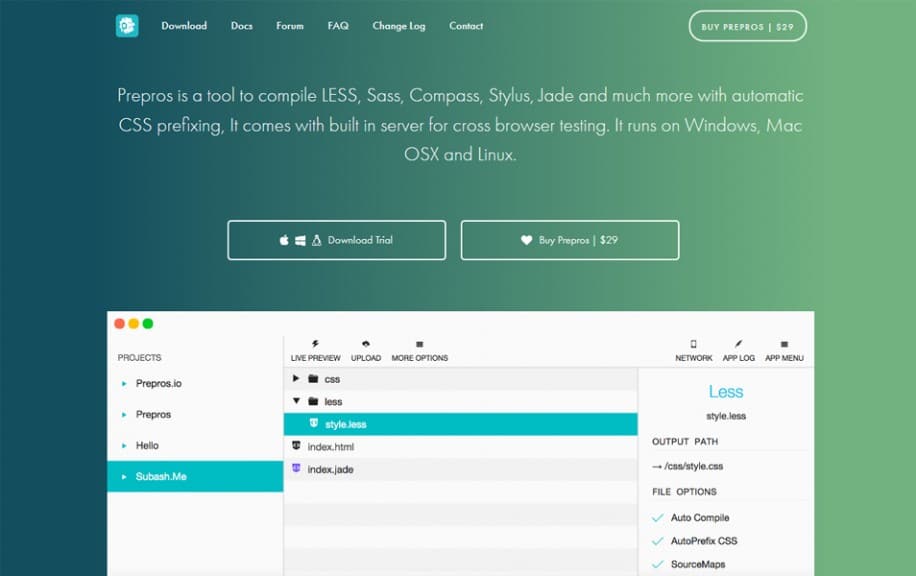Click the green traffic light dot
The image size is (916, 576).
tap(148, 324)
